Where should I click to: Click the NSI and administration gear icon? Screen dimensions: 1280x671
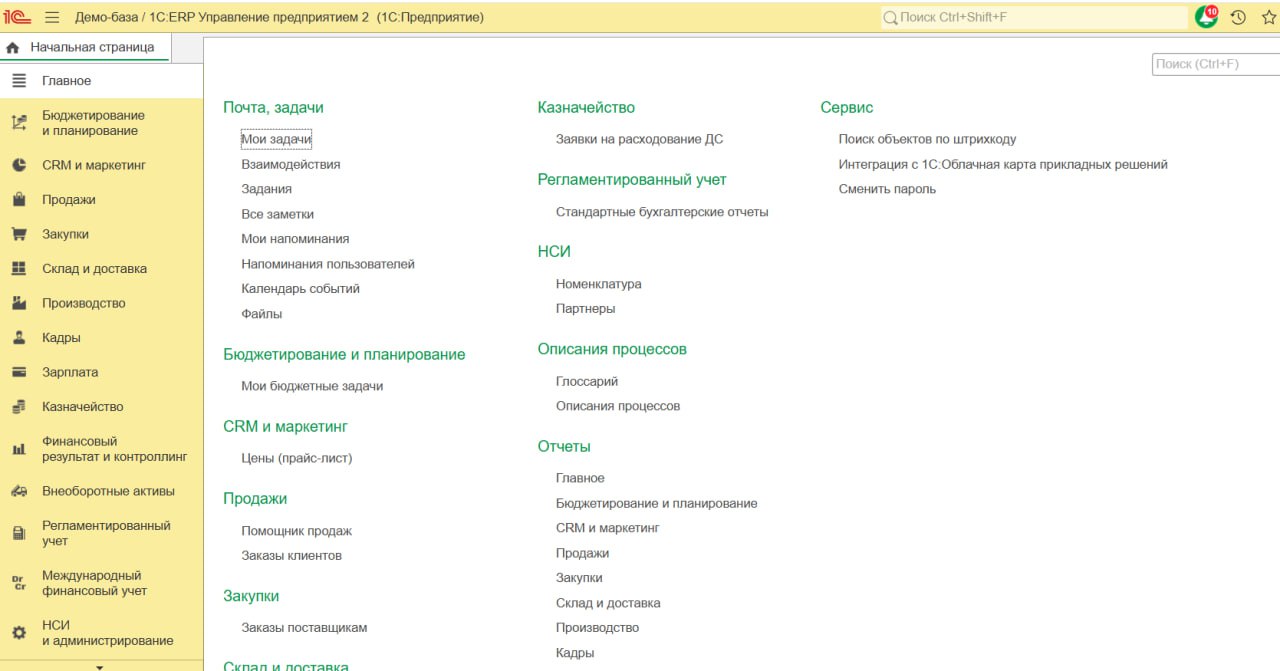click(x=18, y=633)
